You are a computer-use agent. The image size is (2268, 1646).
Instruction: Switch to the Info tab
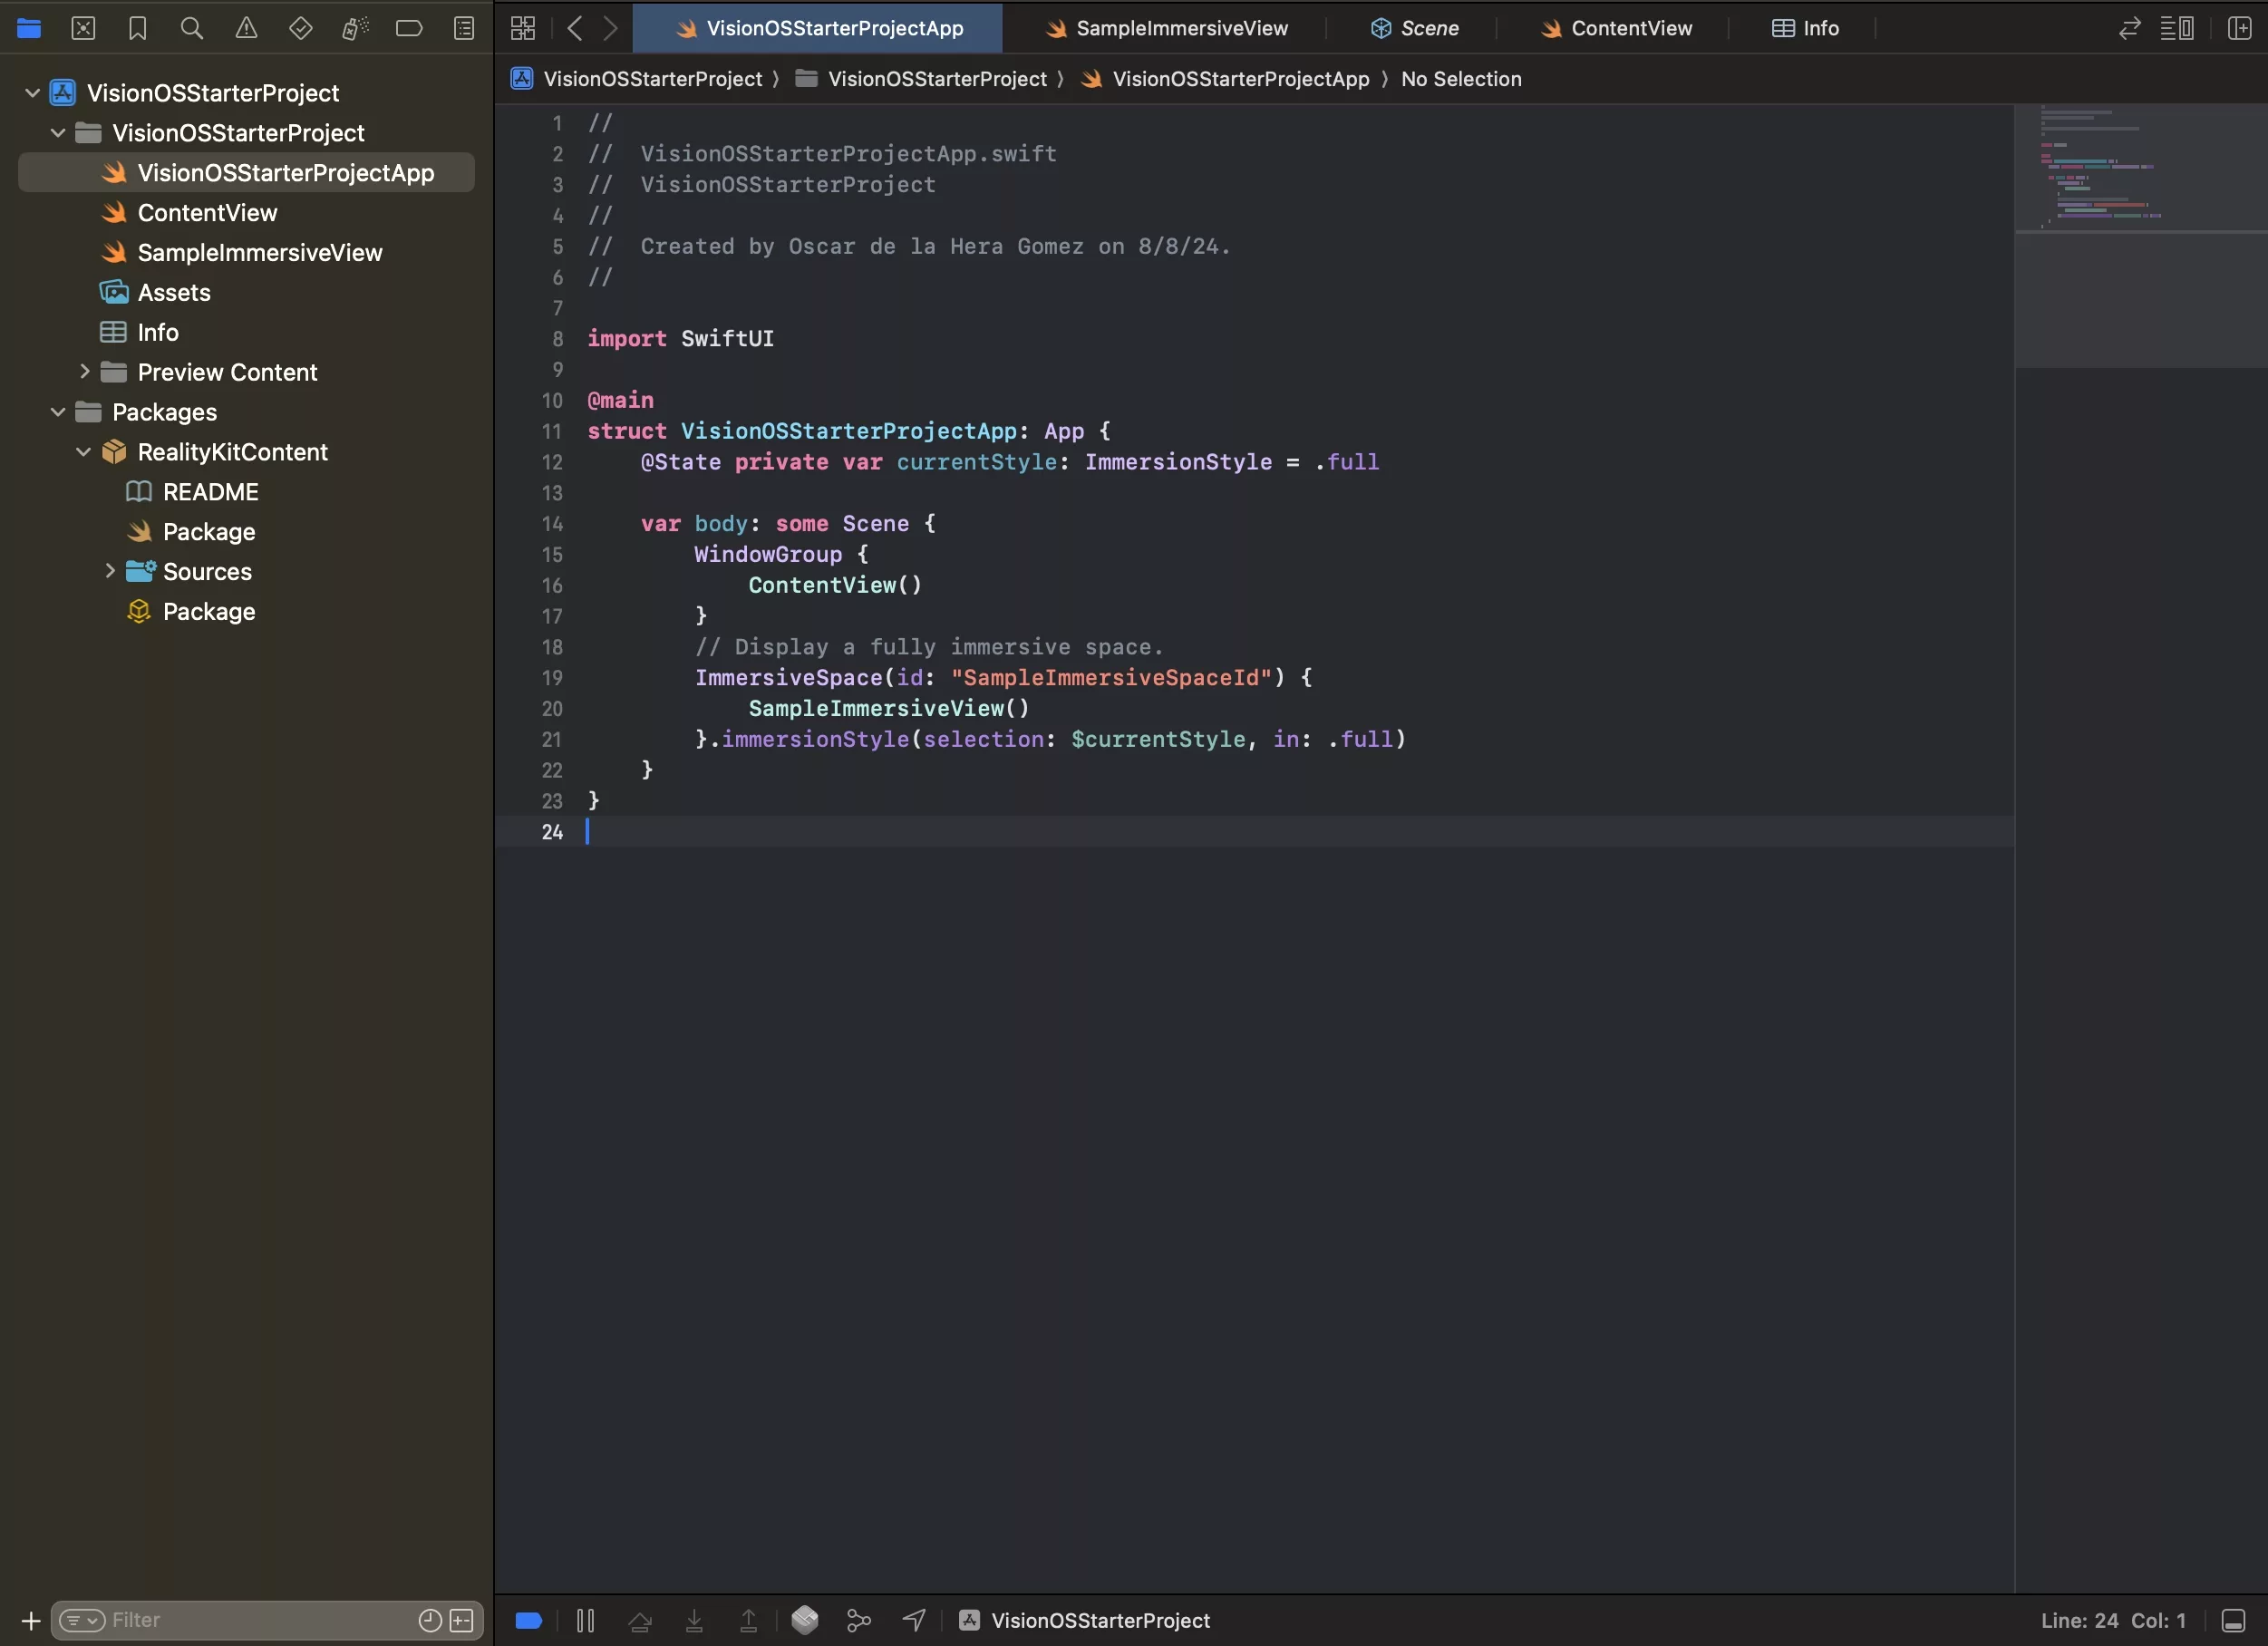tap(1804, 28)
